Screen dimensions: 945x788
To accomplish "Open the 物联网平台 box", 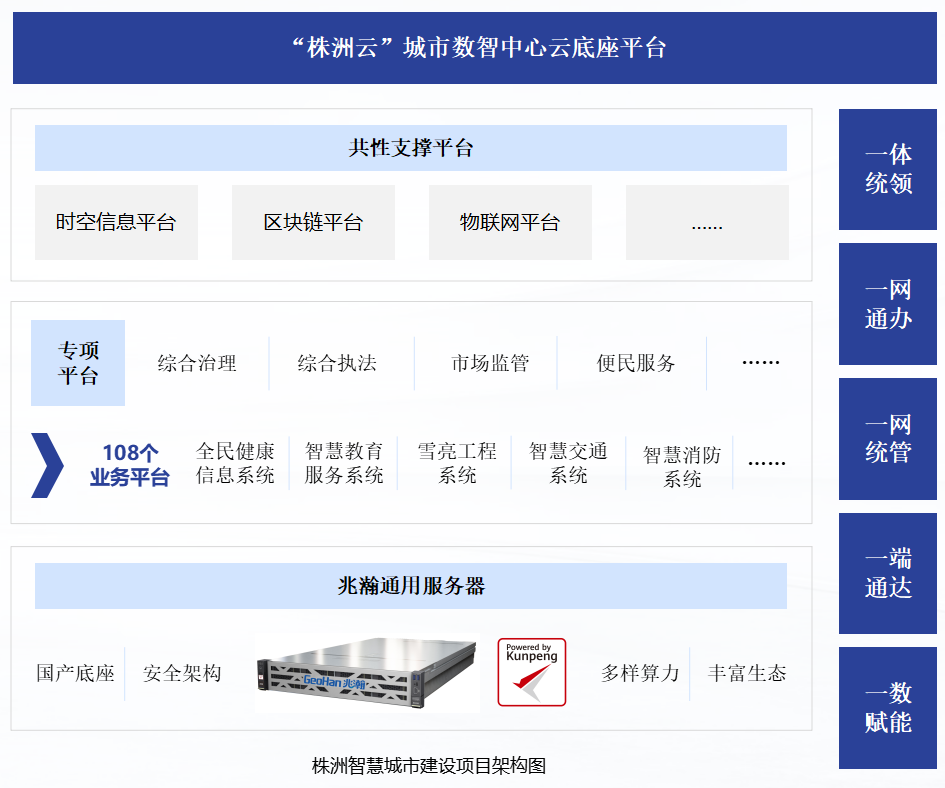I will click(x=510, y=222).
